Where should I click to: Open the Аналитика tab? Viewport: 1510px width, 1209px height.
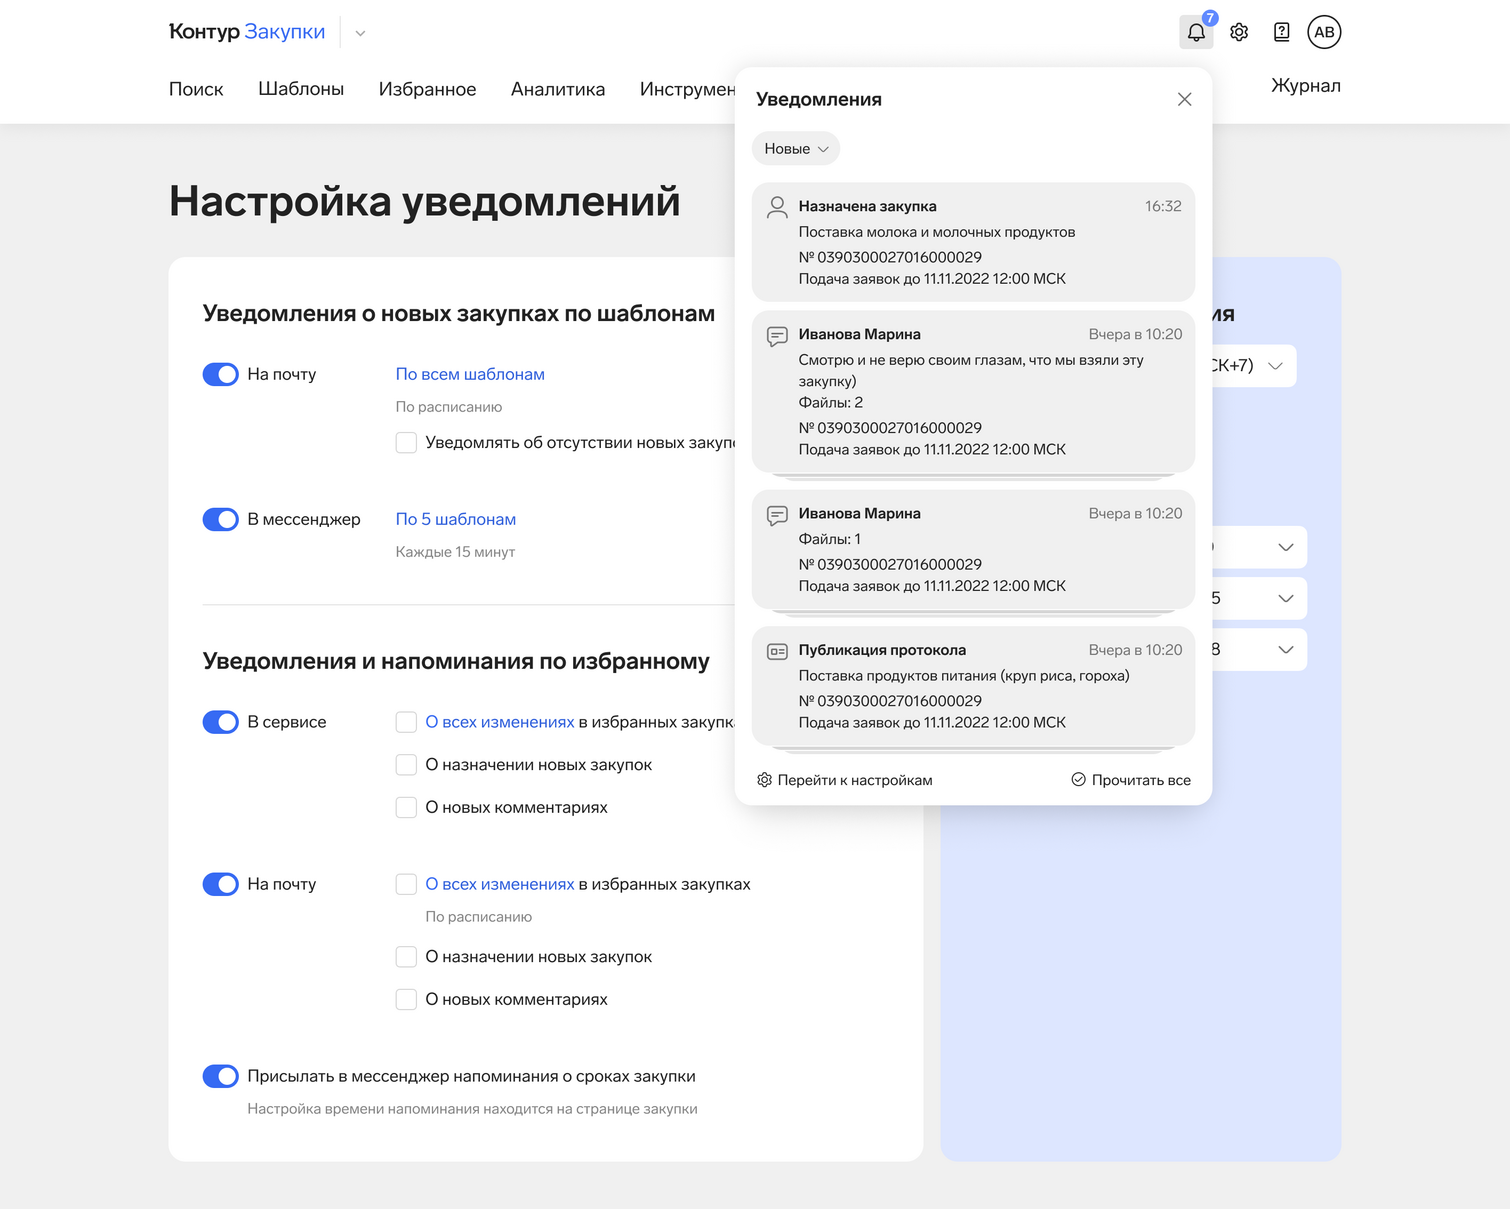[x=557, y=89]
